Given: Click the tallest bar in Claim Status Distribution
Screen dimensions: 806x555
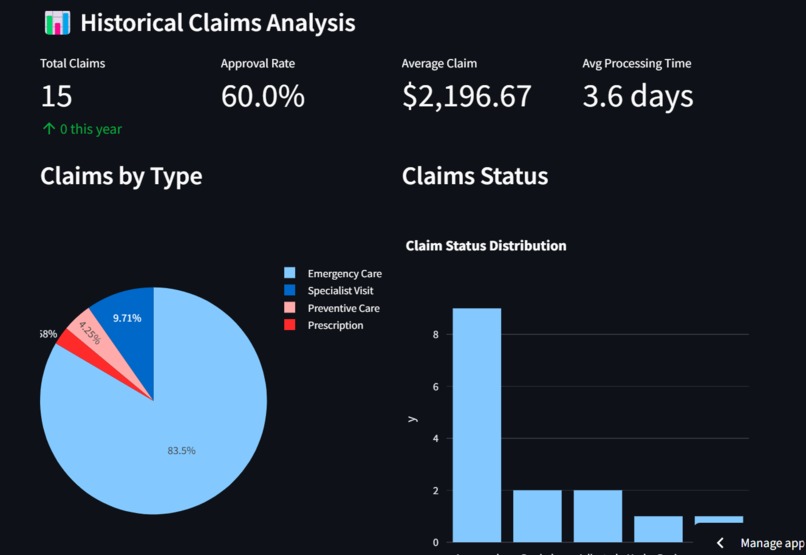Looking at the screenshot, I should click(x=477, y=425).
